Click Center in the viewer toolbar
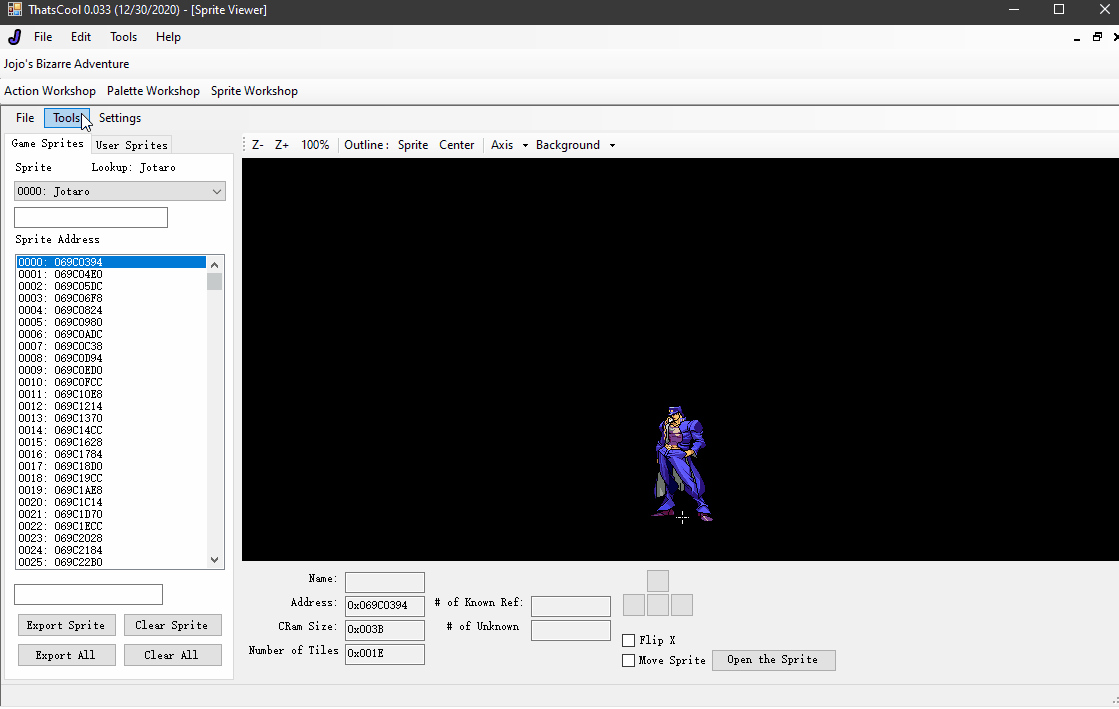Screen dimensions: 1119x709 [x=457, y=145]
